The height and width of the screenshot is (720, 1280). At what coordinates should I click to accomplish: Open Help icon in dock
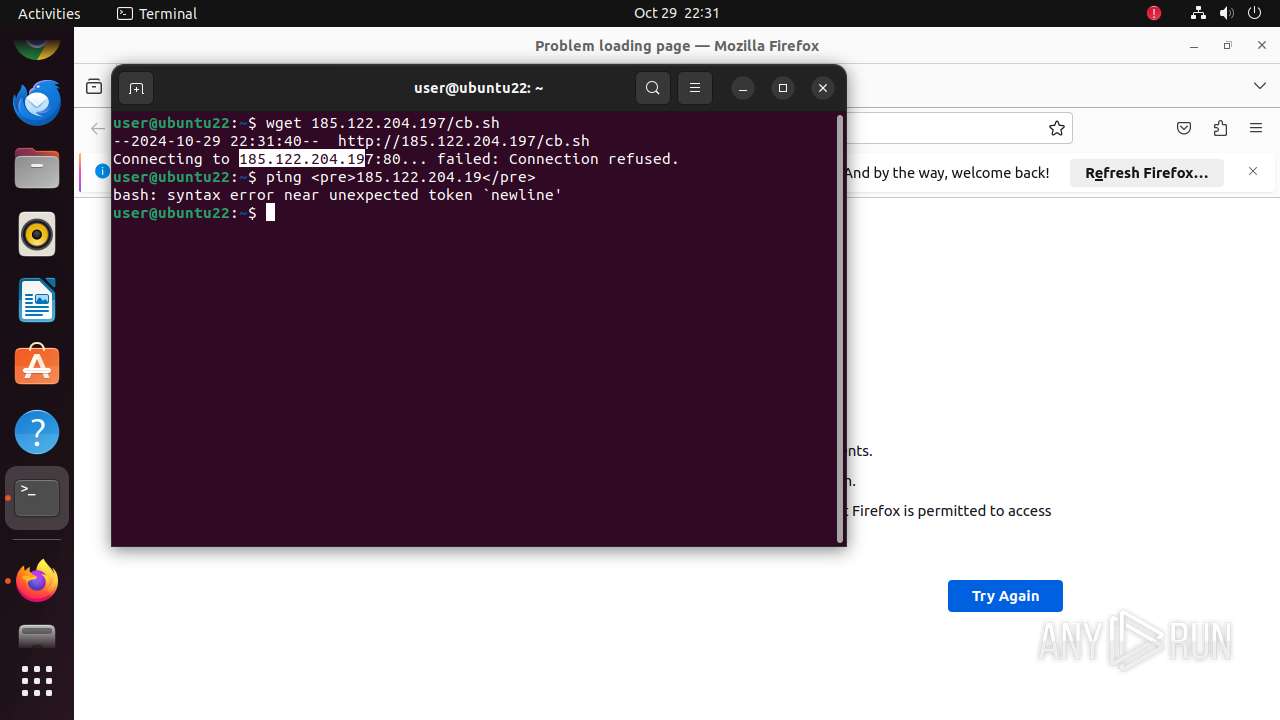(37, 433)
